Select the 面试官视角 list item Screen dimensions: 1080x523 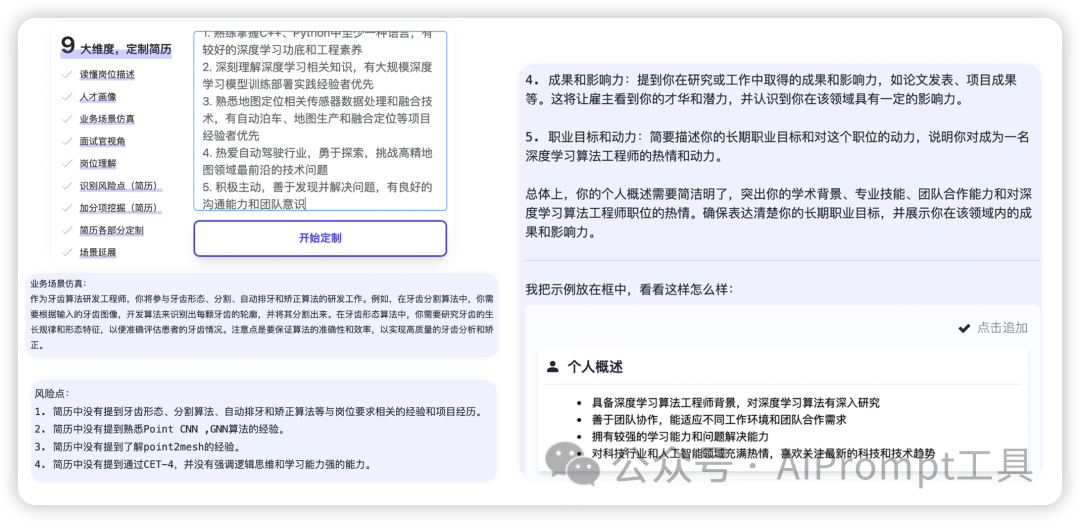[103, 141]
